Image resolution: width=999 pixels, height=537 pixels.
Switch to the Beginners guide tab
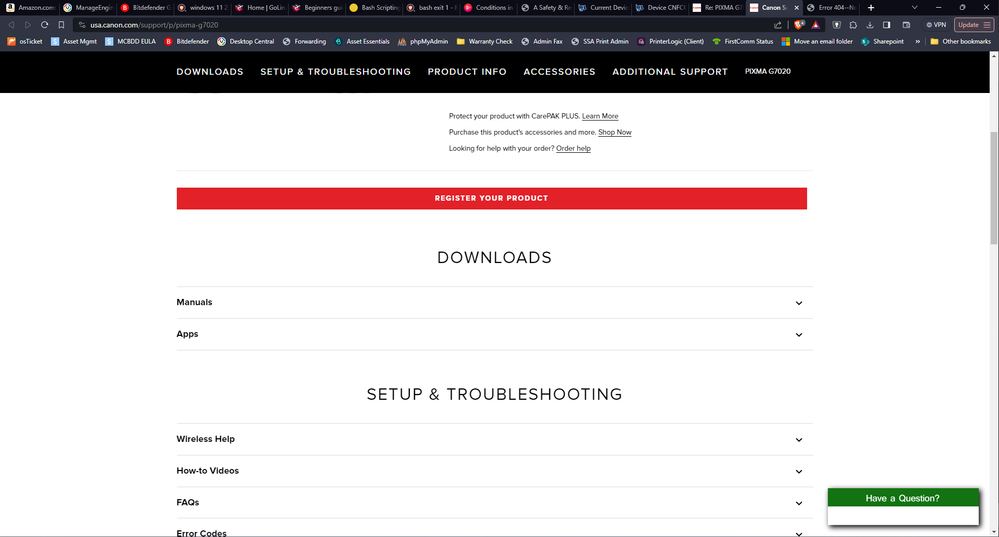point(317,8)
